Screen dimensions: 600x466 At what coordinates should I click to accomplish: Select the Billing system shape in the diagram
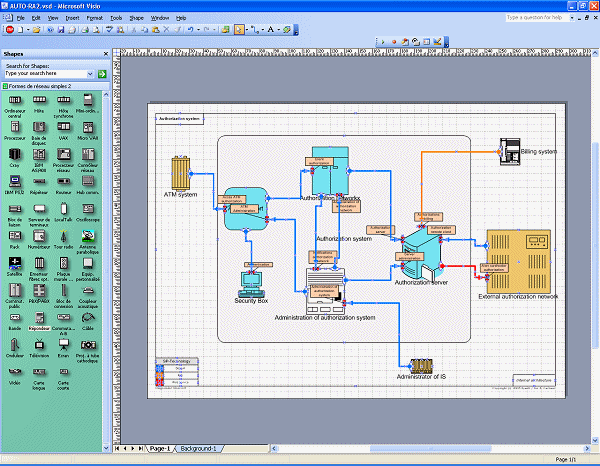510,152
